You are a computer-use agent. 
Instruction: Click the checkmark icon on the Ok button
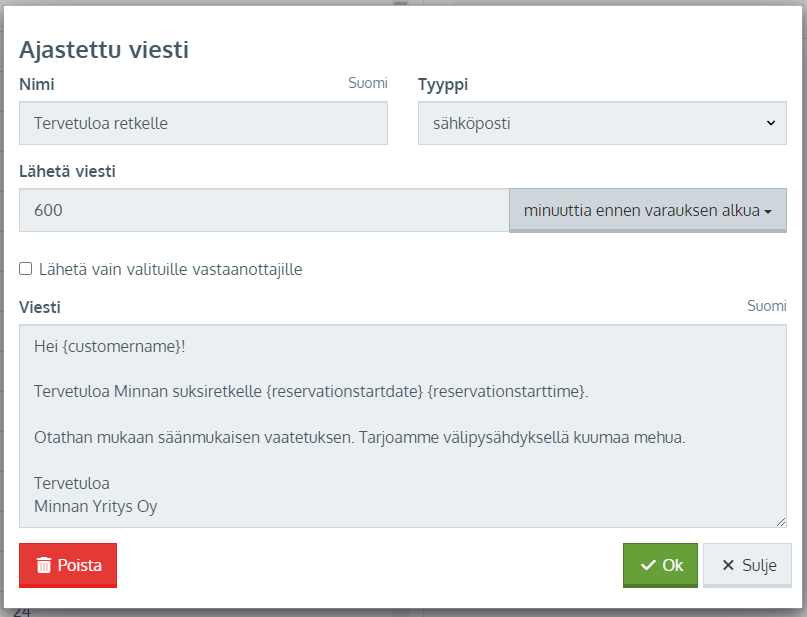pyautogui.click(x=648, y=566)
